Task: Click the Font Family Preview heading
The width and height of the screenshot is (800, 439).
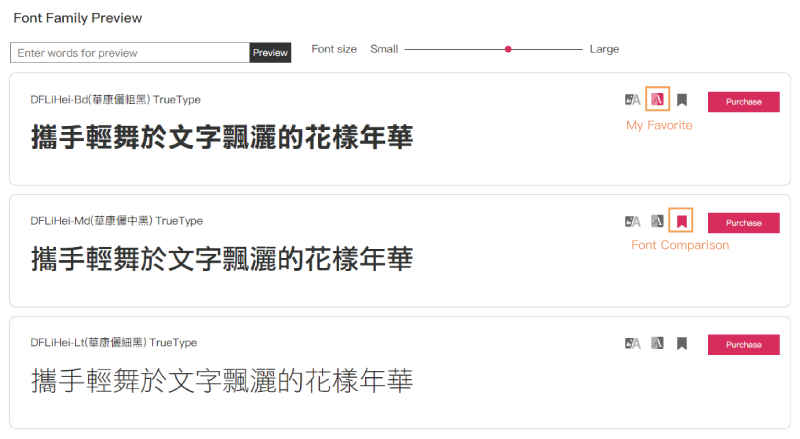Action: coord(78,18)
